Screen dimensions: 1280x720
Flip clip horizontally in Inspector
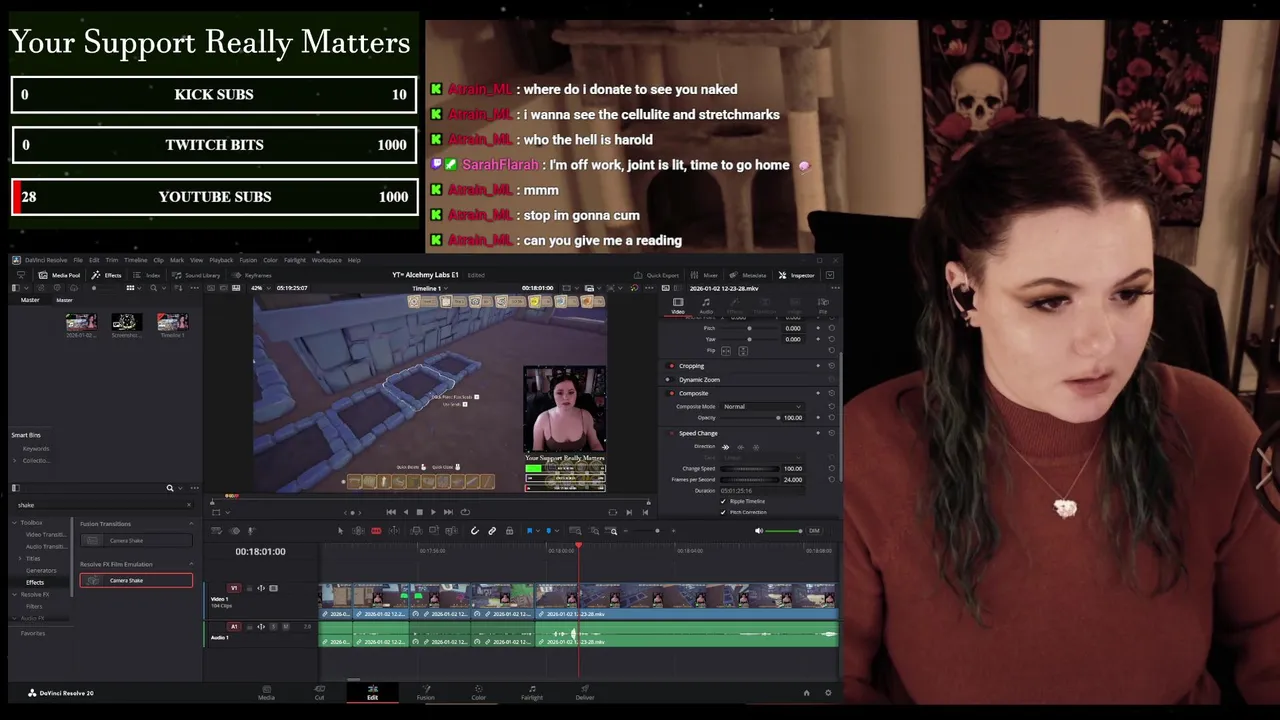pos(725,351)
